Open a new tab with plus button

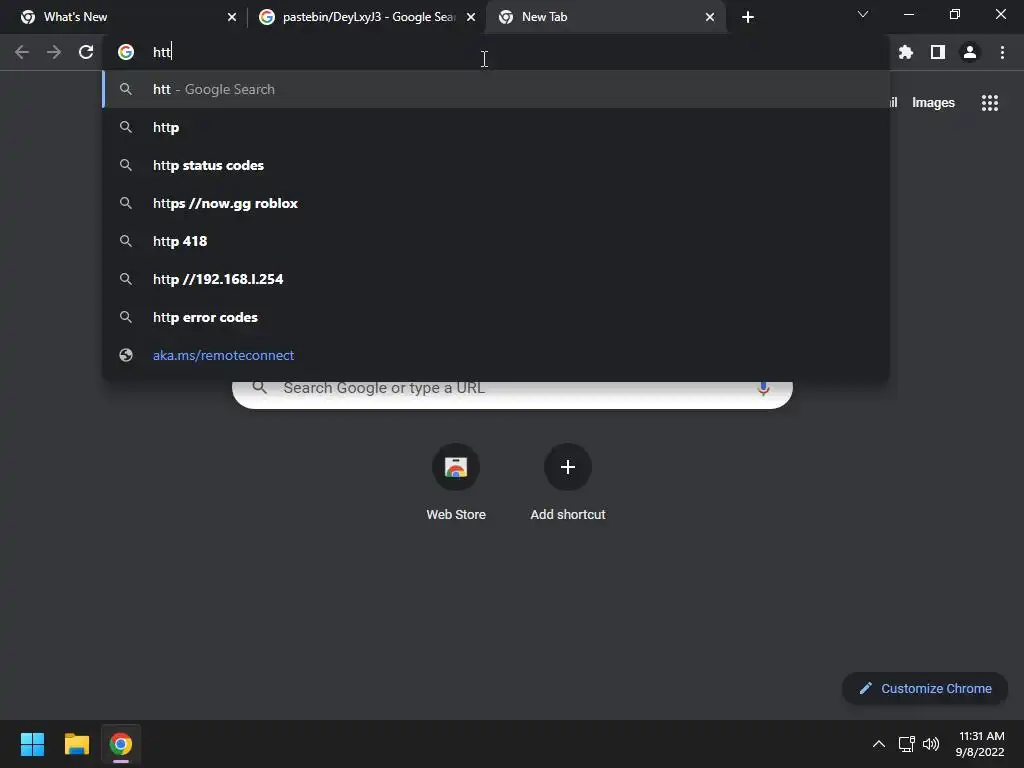pos(748,17)
